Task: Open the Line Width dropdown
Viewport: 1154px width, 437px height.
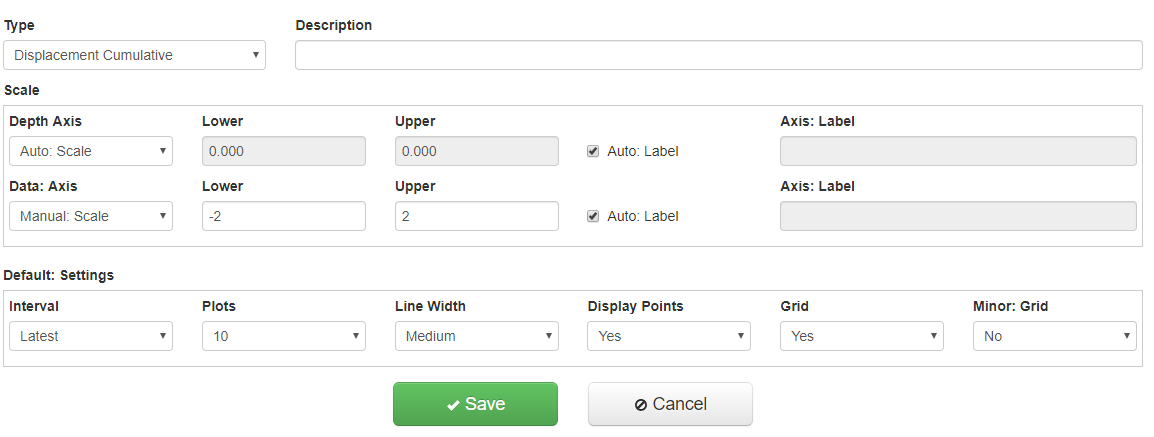Action: point(477,336)
